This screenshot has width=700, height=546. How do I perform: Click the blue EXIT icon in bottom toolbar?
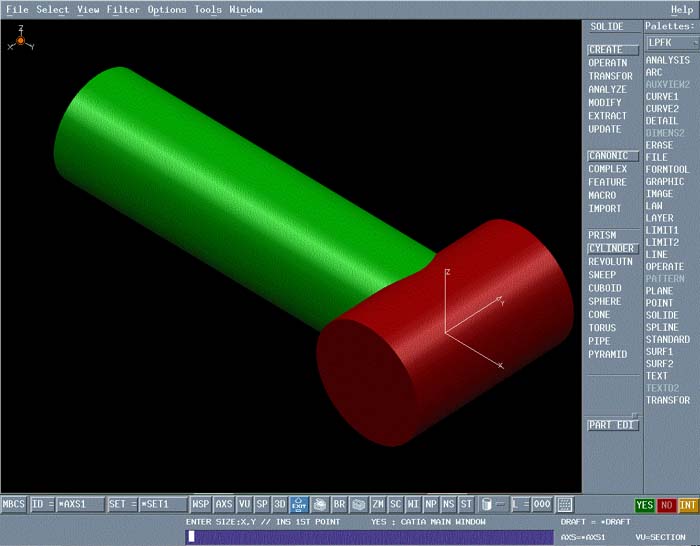pyautogui.click(x=298, y=505)
